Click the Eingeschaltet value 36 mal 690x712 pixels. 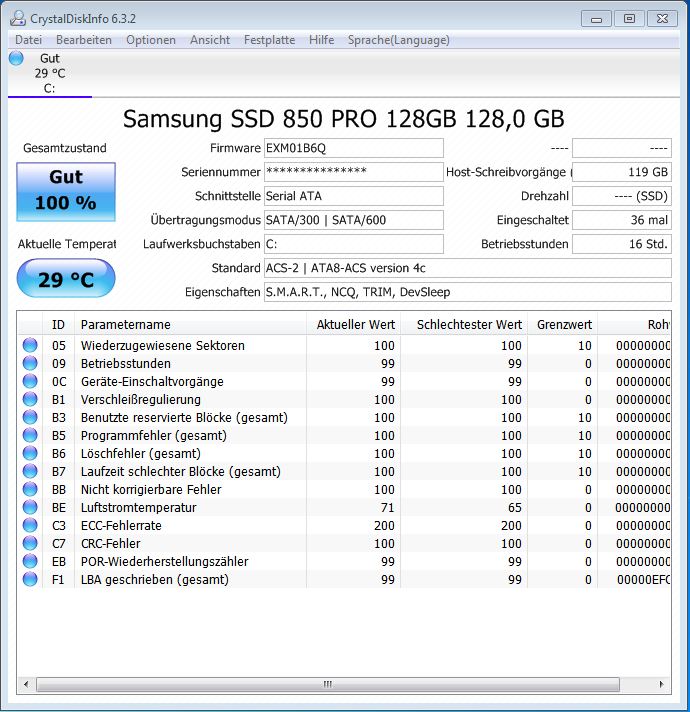click(621, 220)
